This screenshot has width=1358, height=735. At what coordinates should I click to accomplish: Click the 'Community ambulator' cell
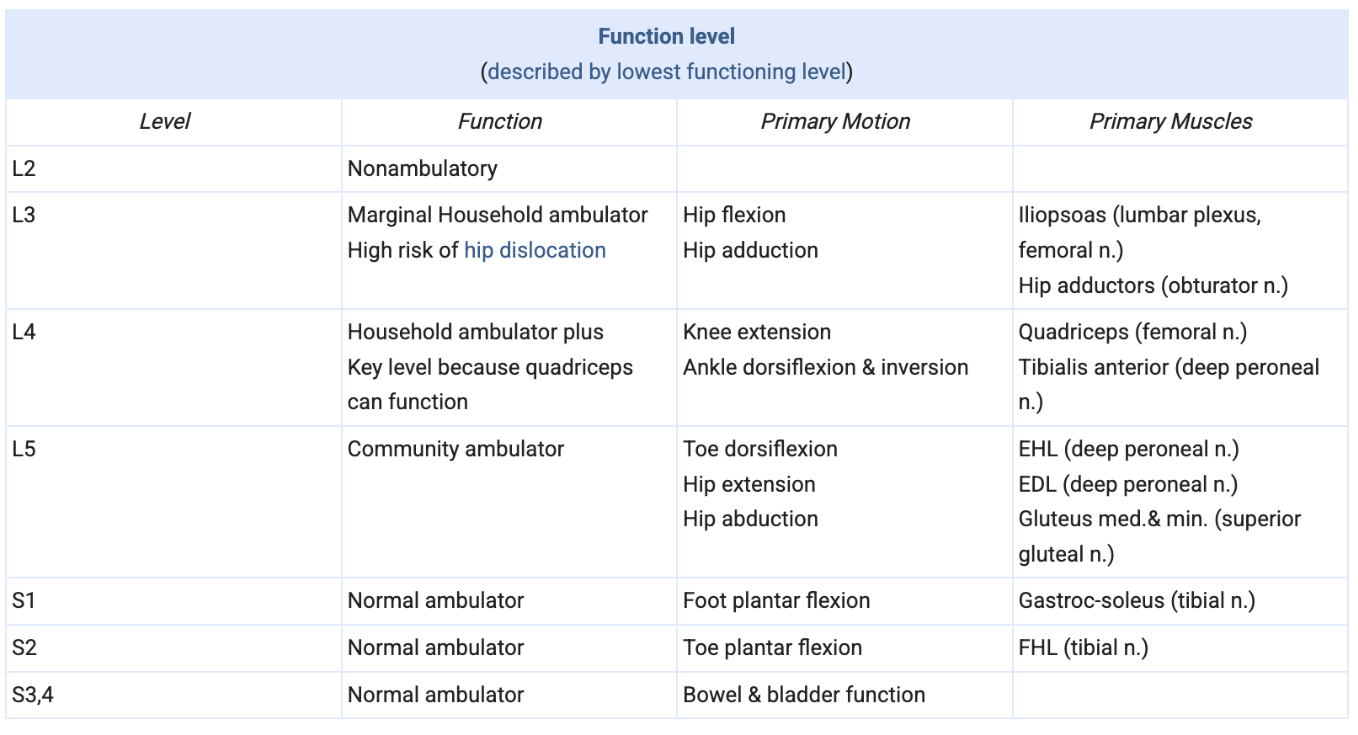coord(455,449)
